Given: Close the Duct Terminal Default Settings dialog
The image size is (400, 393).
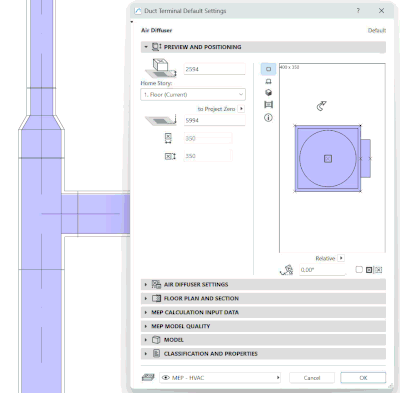Looking at the screenshot, I should coord(381,11).
